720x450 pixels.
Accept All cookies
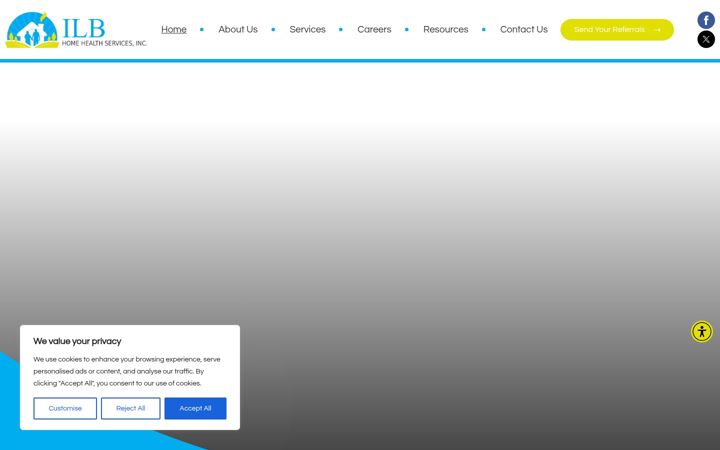click(x=195, y=408)
